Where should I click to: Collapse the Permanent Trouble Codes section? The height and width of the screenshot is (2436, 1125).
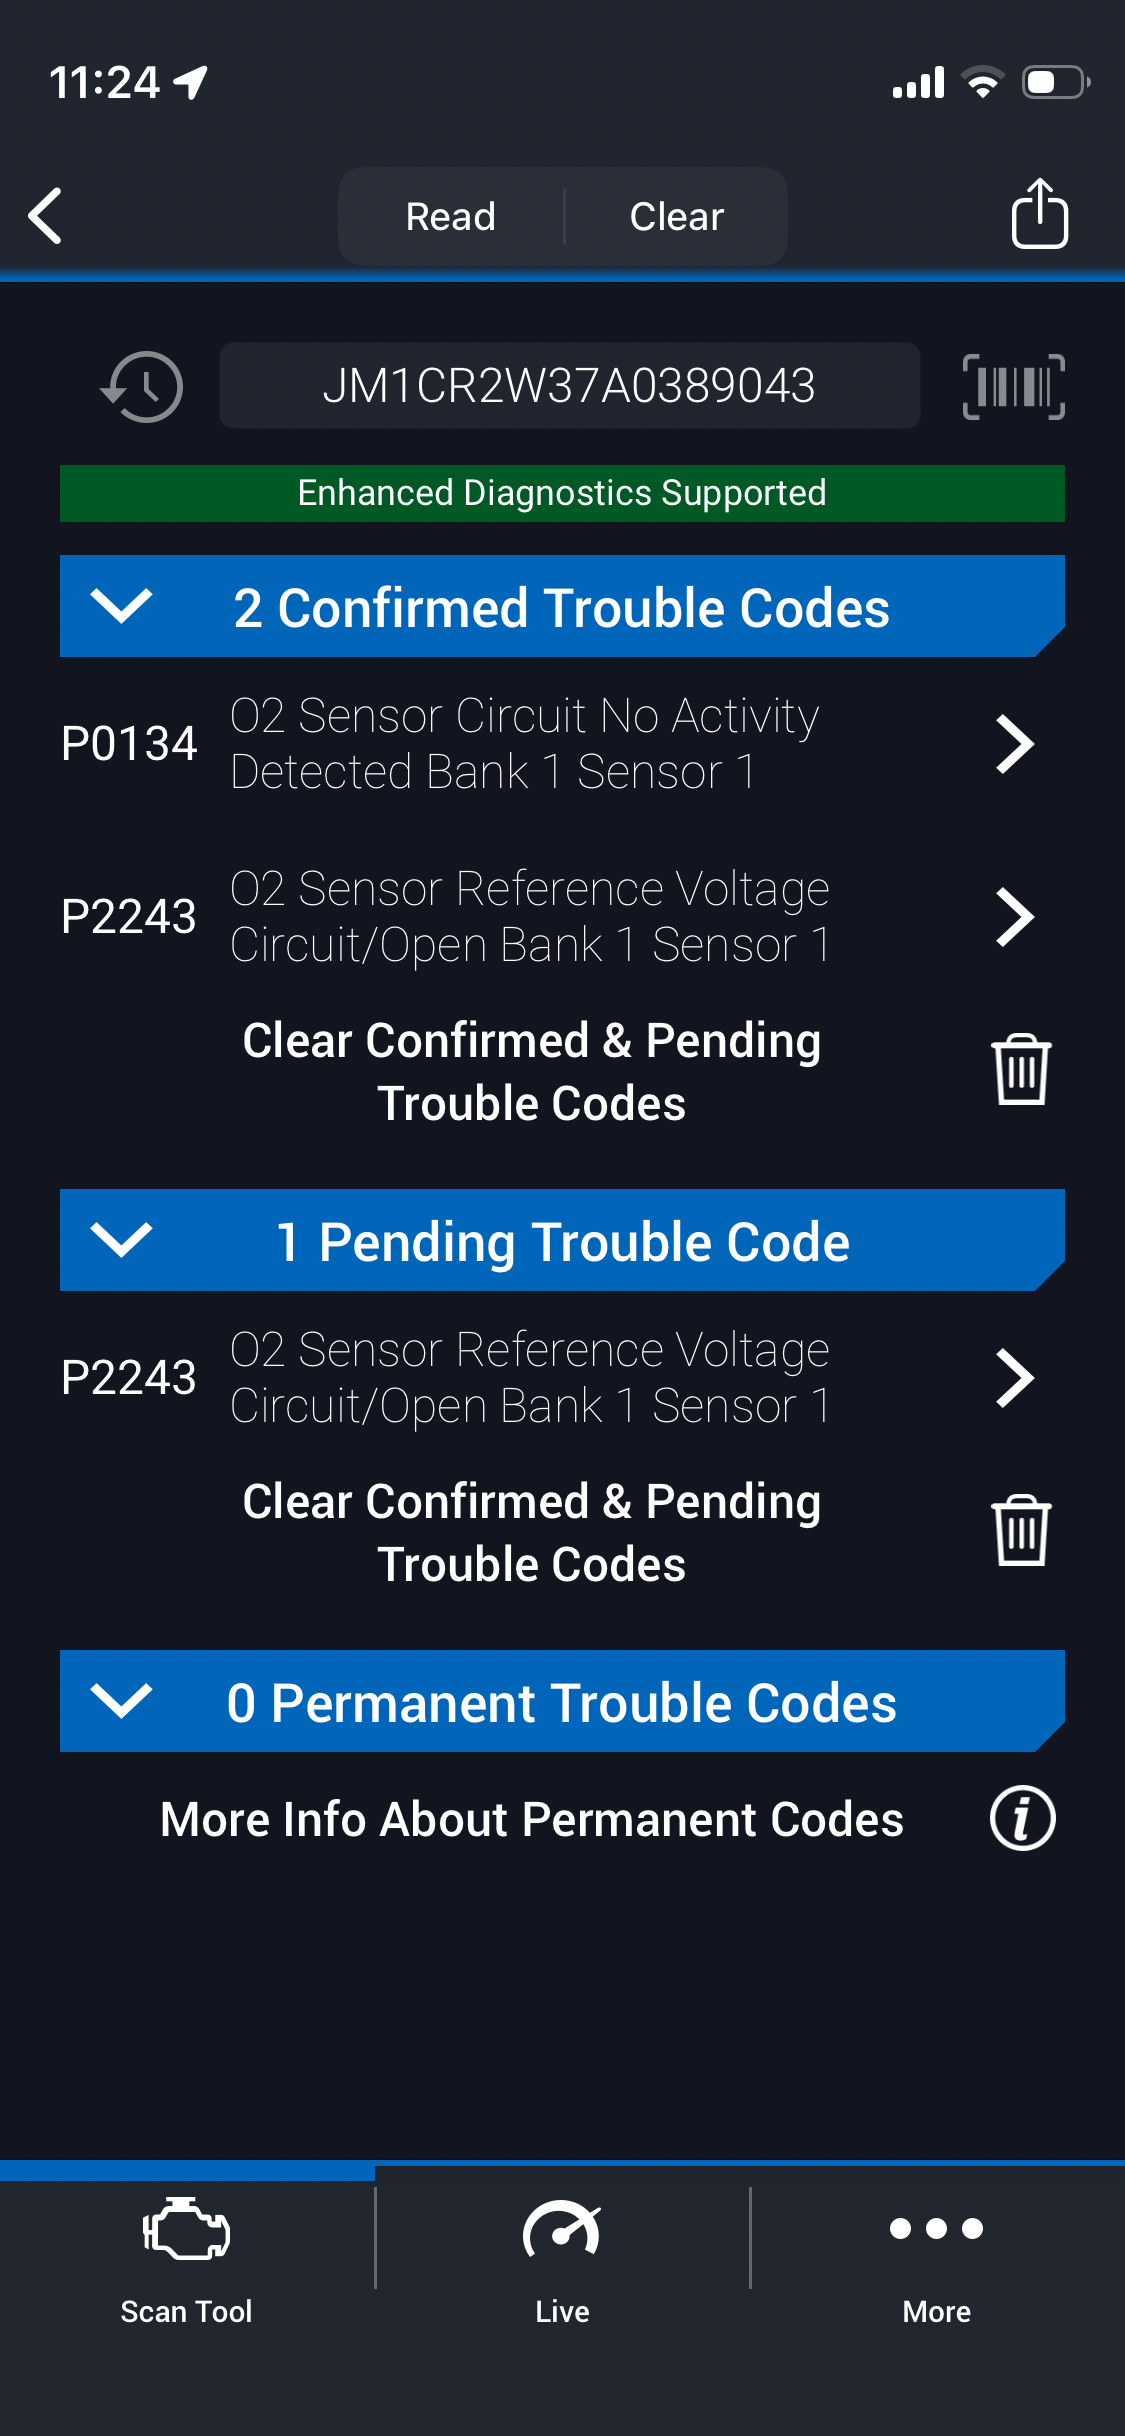pyautogui.click(x=121, y=1701)
